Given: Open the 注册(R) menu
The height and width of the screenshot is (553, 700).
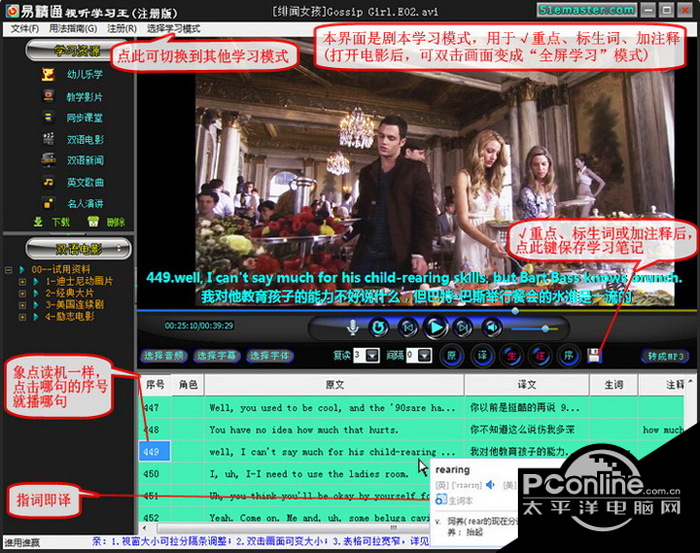Looking at the screenshot, I should tap(121, 29).
